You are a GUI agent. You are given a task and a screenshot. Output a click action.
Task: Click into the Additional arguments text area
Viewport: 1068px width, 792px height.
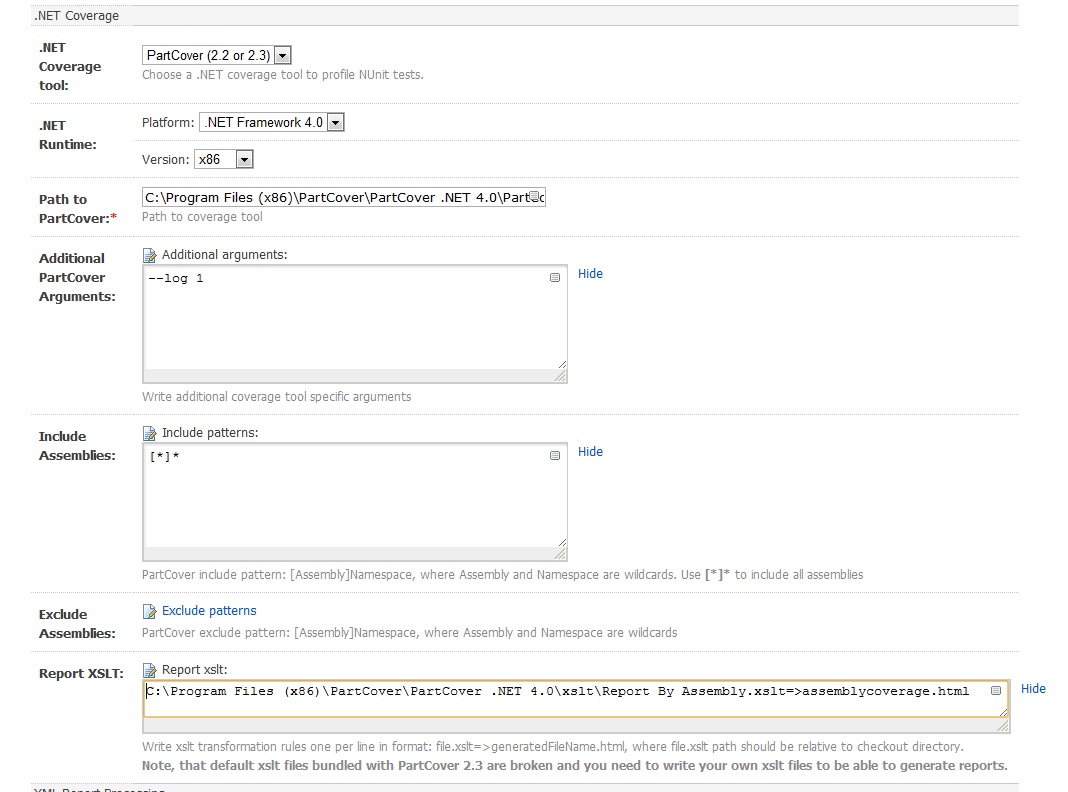[x=354, y=319]
